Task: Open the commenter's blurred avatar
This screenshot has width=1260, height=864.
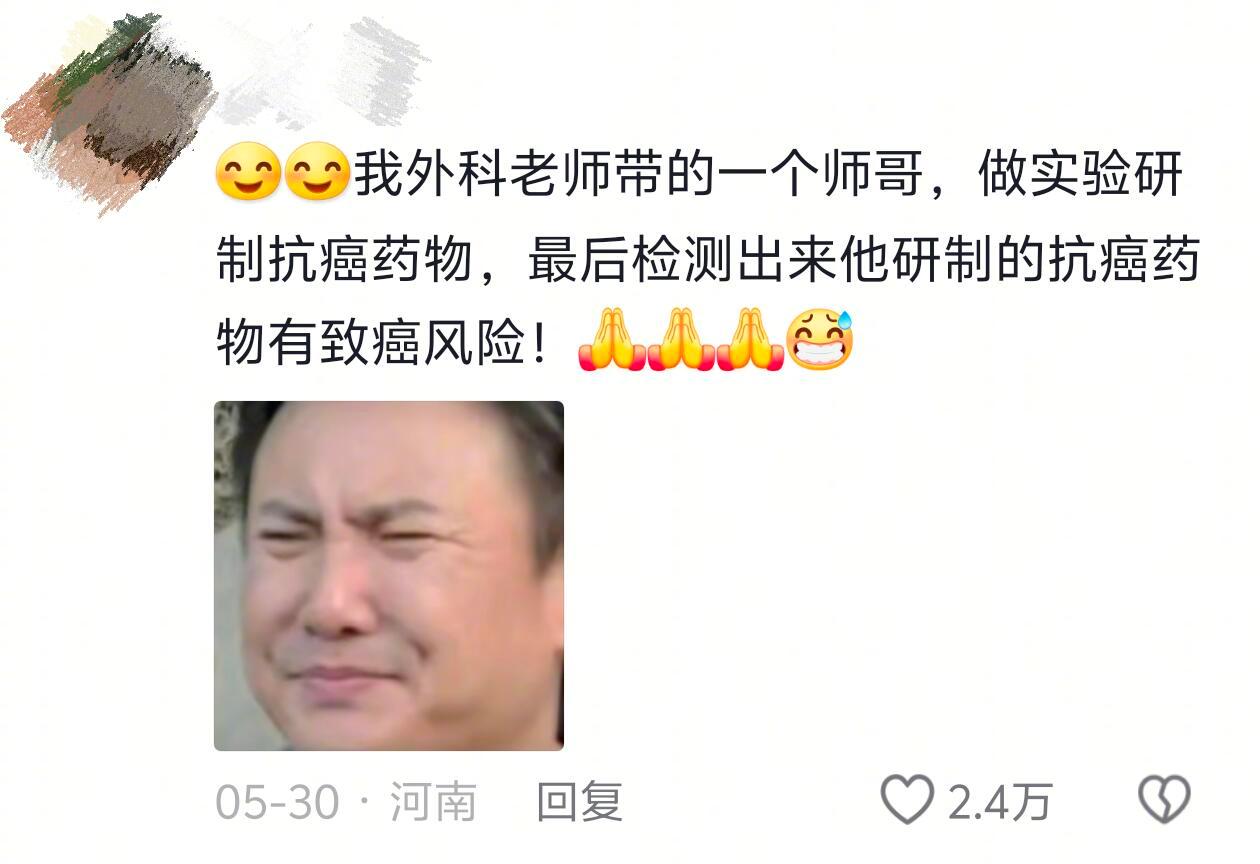Action: [110, 112]
